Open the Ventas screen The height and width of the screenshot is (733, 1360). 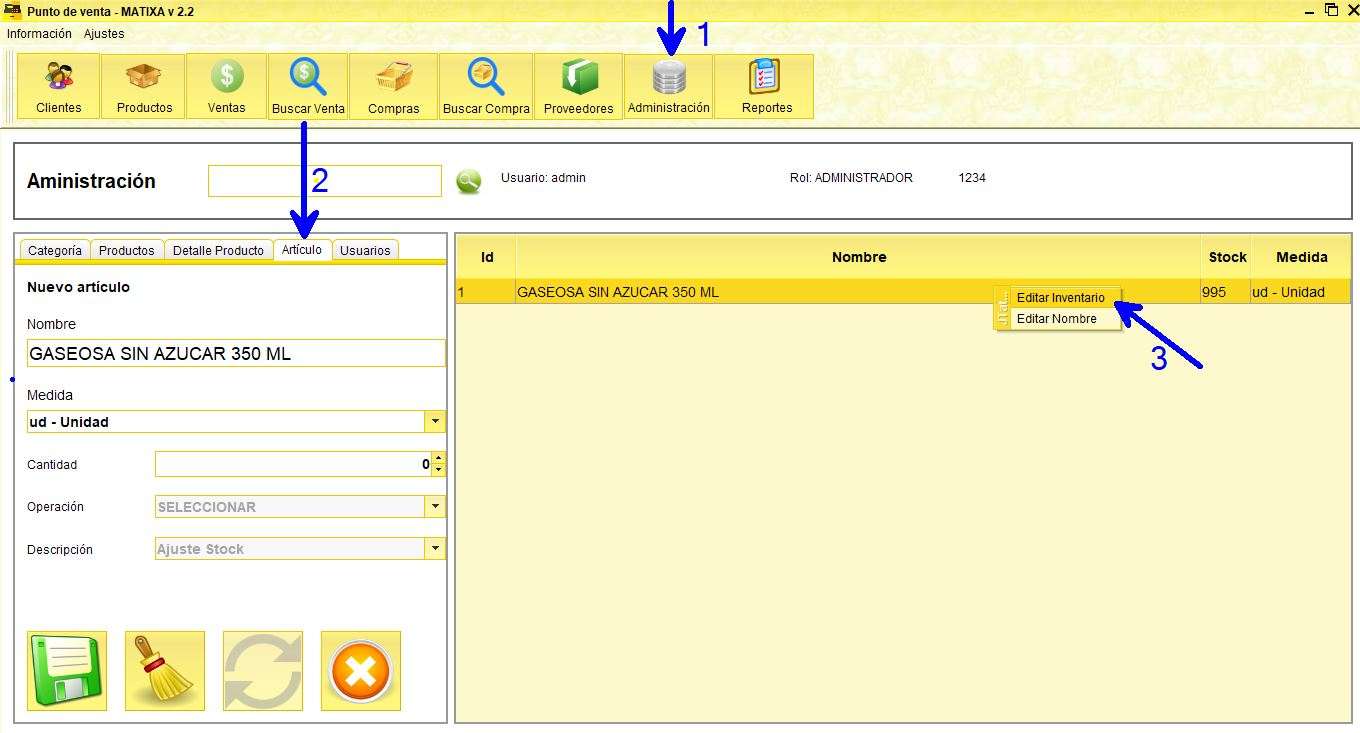[225, 85]
